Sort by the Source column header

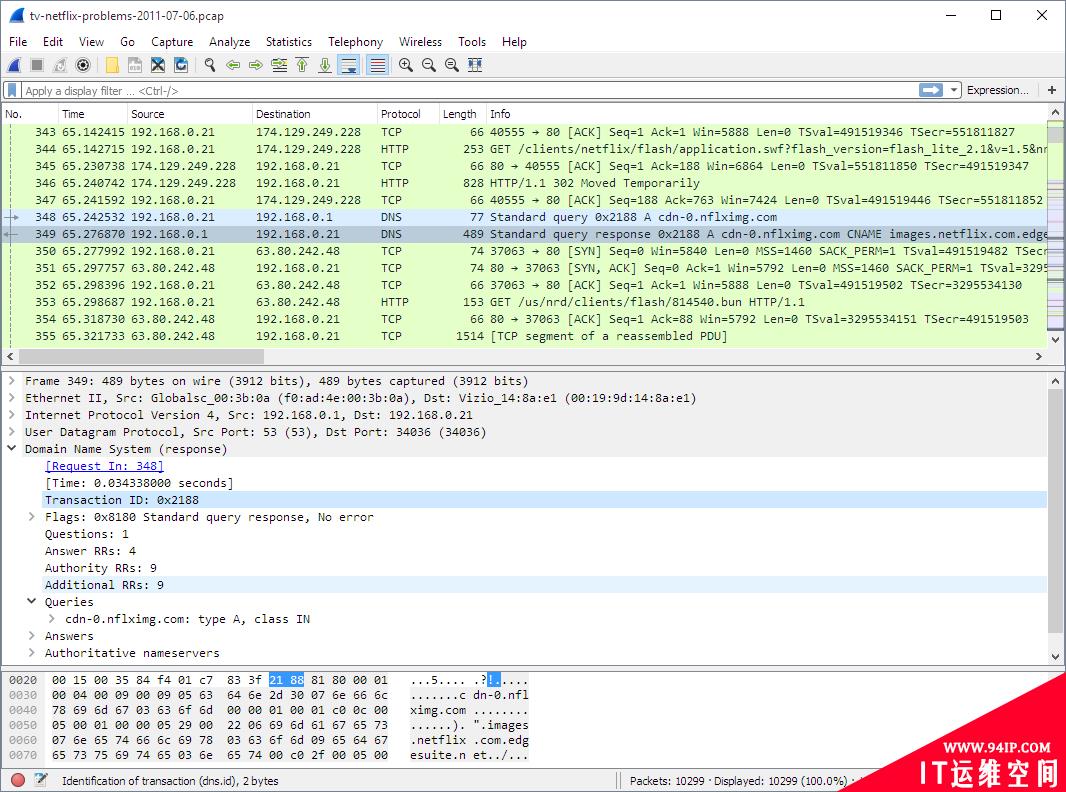[x=189, y=114]
